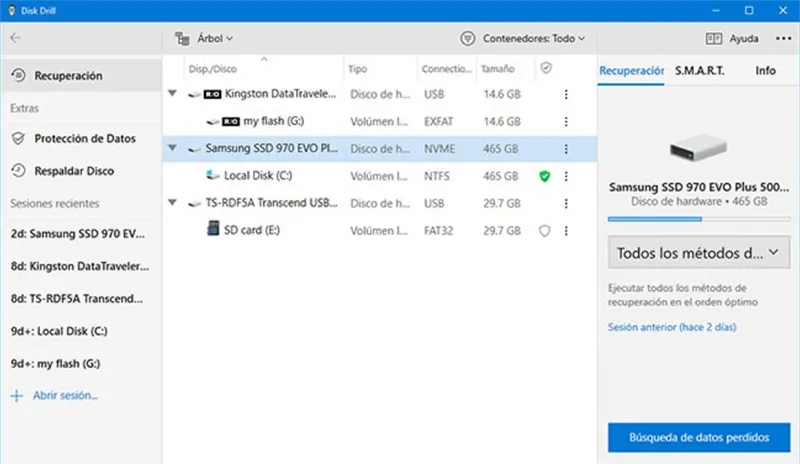Image resolution: width=800 pixels, height=464 pixels.
Task: Collapse the TS-RDF5A Transcend tree node
Action: click(172, 203)
